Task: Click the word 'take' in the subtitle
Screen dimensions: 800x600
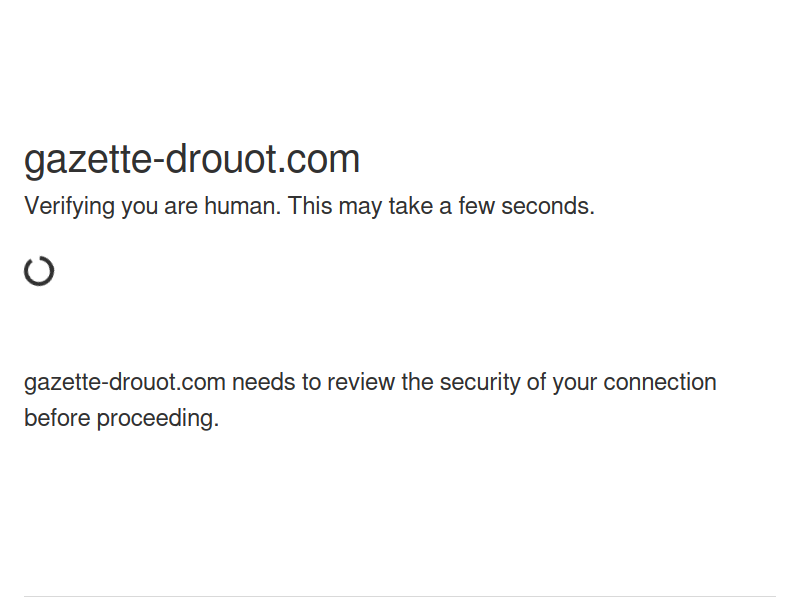Action: click(410, 206)
